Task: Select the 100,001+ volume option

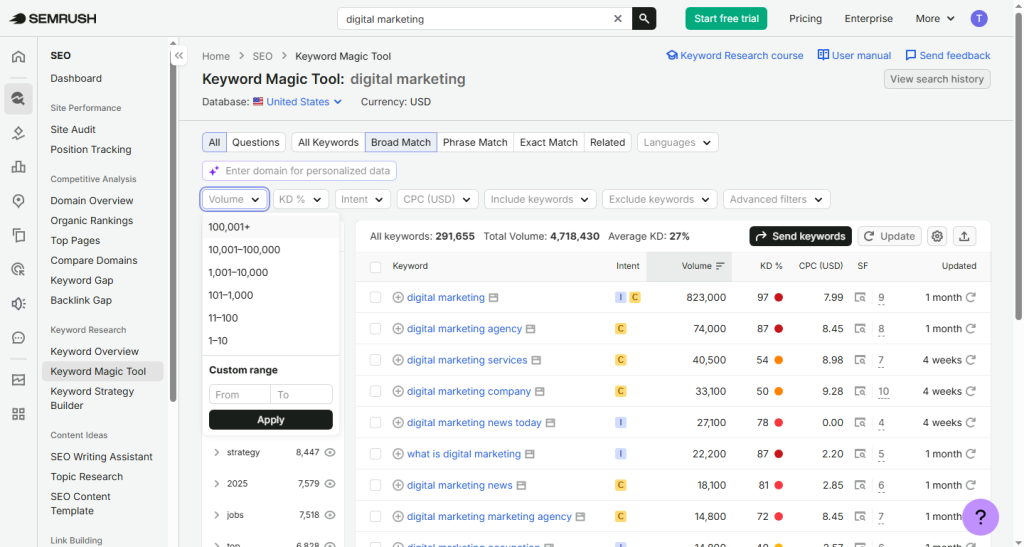Action: pyautogui.click(x=270, y=227)
